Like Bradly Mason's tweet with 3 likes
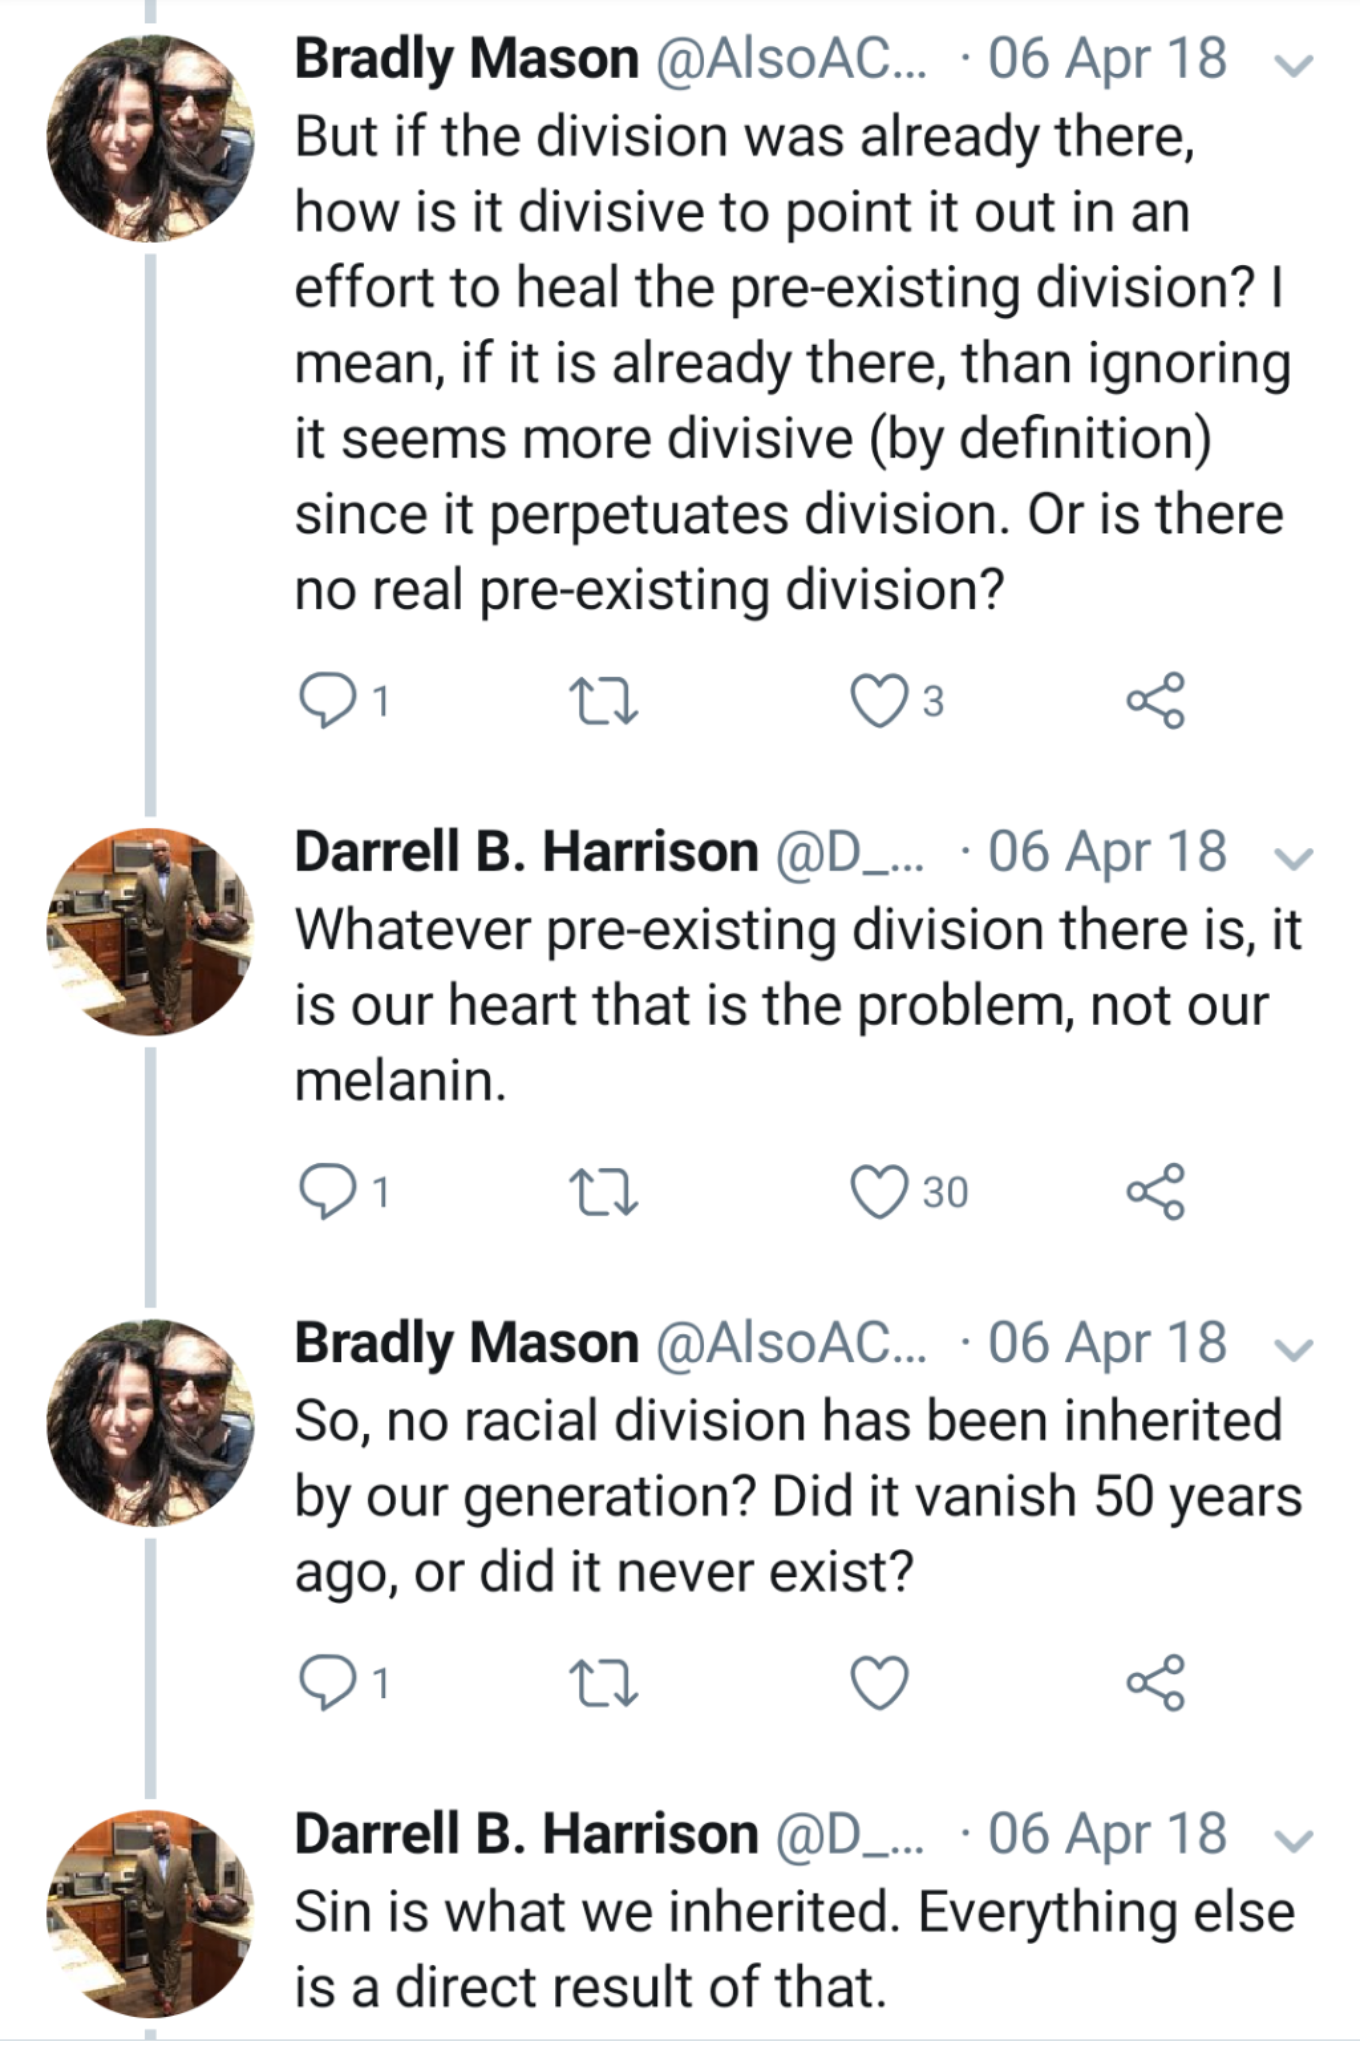 (878, 700)
